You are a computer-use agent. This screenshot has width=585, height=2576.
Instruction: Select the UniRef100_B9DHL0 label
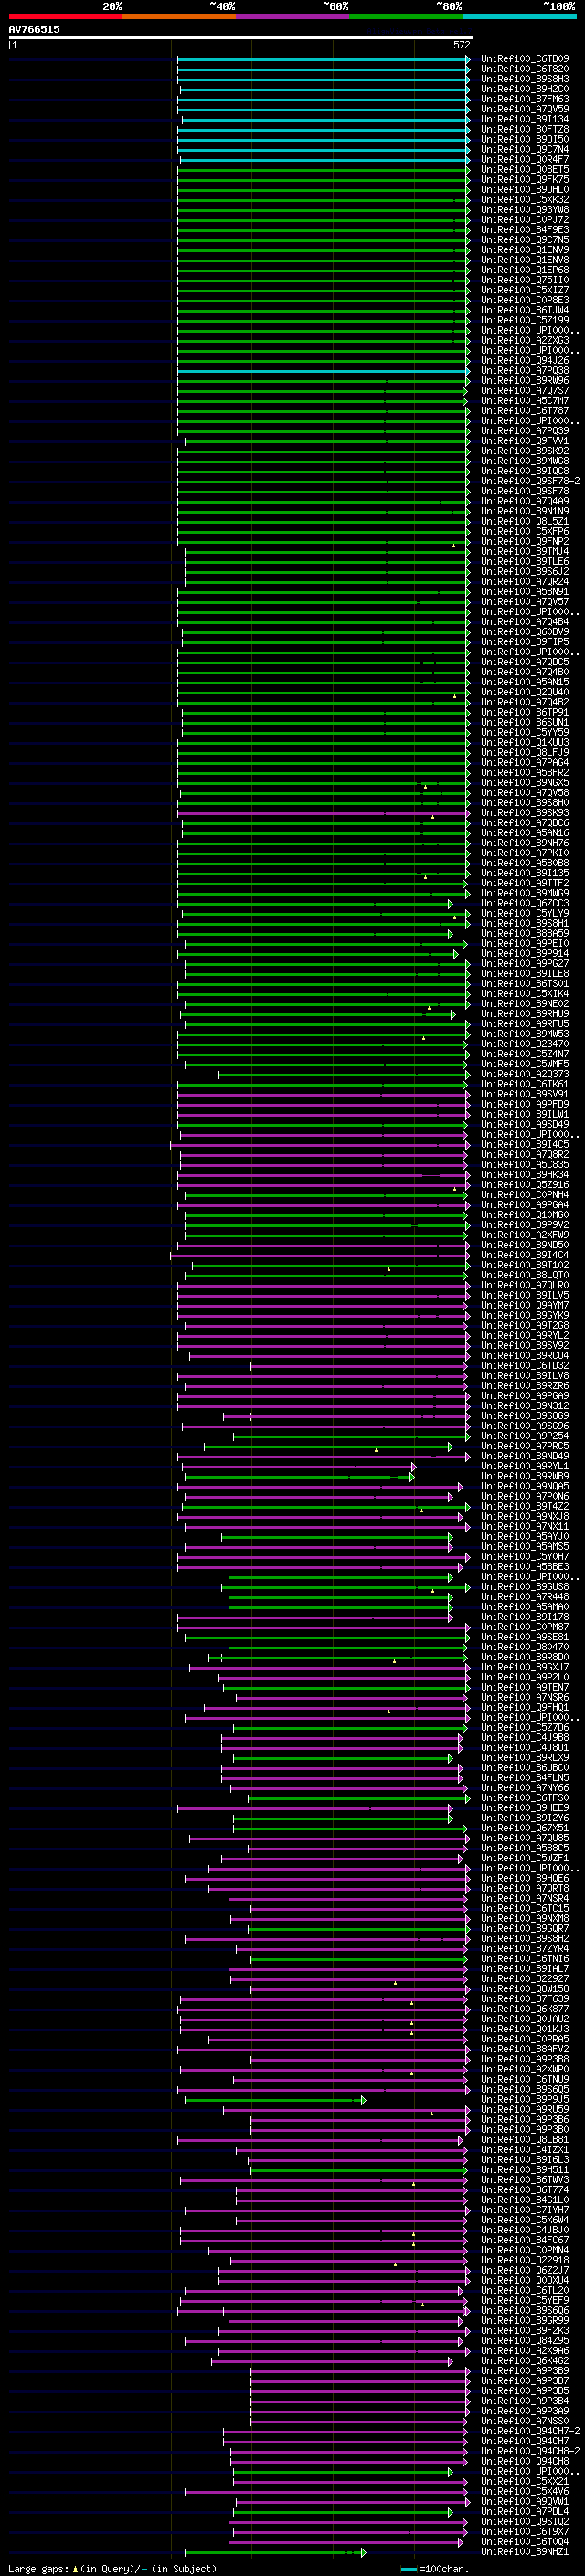point(525,189)
